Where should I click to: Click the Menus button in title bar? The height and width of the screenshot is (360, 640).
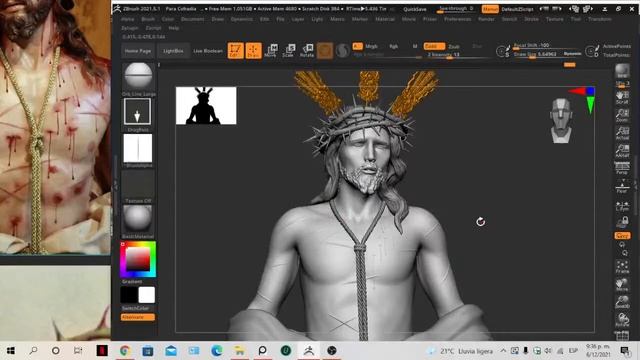coord(490,9)
